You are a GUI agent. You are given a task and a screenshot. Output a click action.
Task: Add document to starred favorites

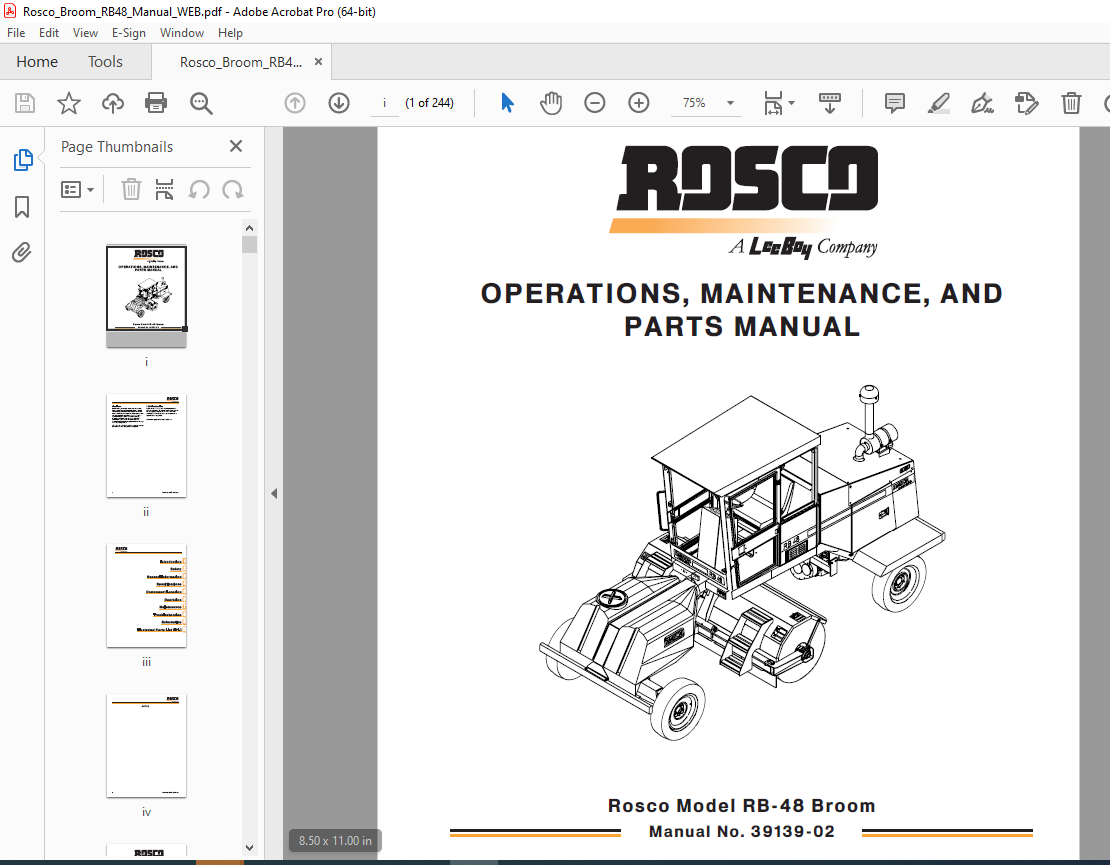69,103
